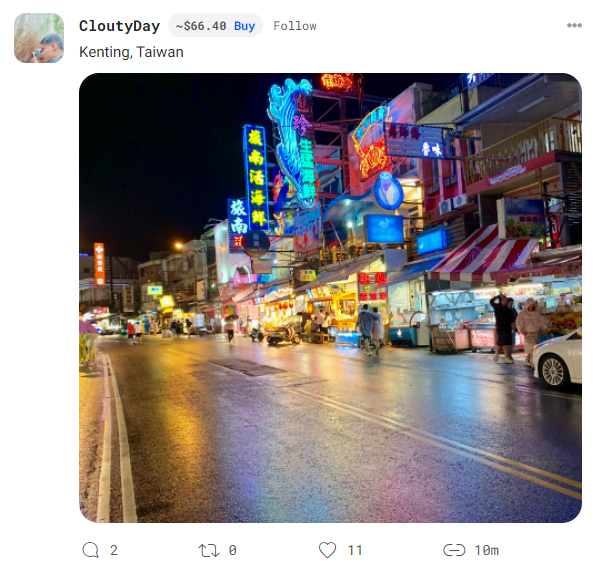Click the ~$66.40 coin price
Viewport: 596px width, 567px height.
click(x=201, y=26)
